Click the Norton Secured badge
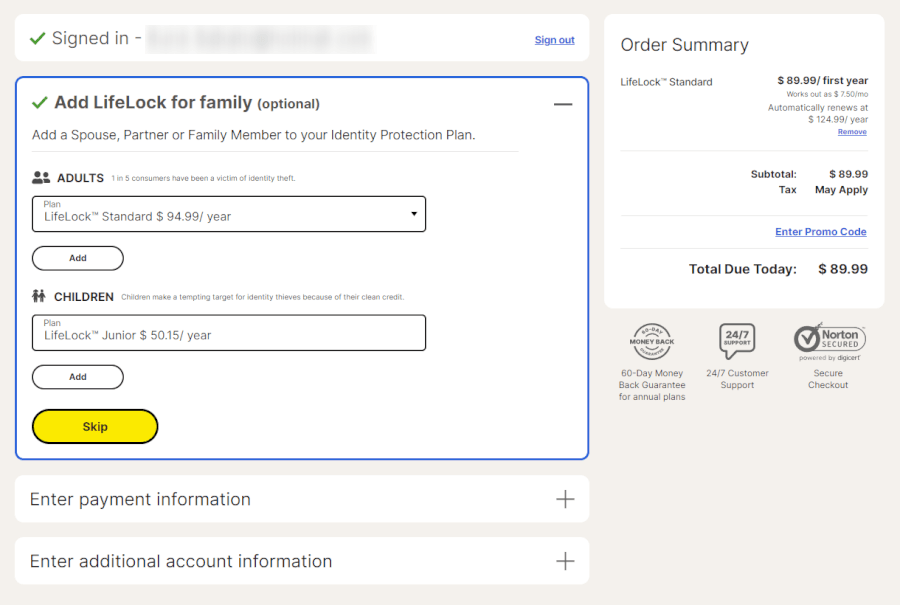 point(829,342)
